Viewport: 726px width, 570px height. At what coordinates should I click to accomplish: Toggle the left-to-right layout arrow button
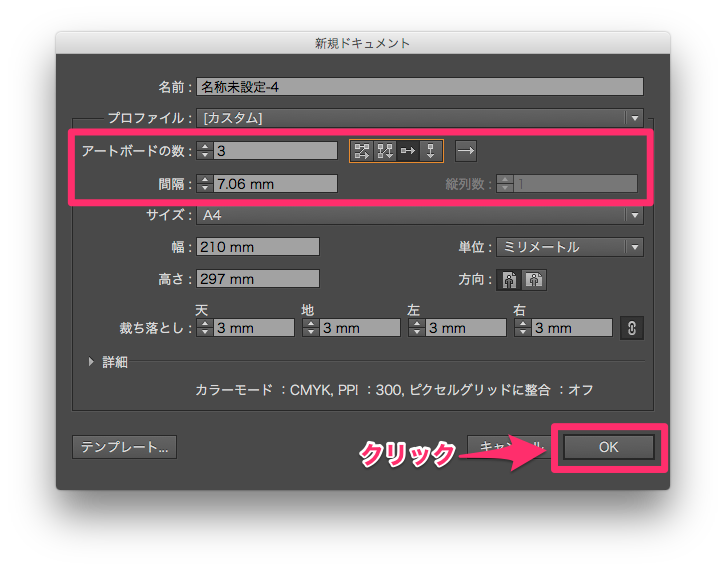(466, 151)
